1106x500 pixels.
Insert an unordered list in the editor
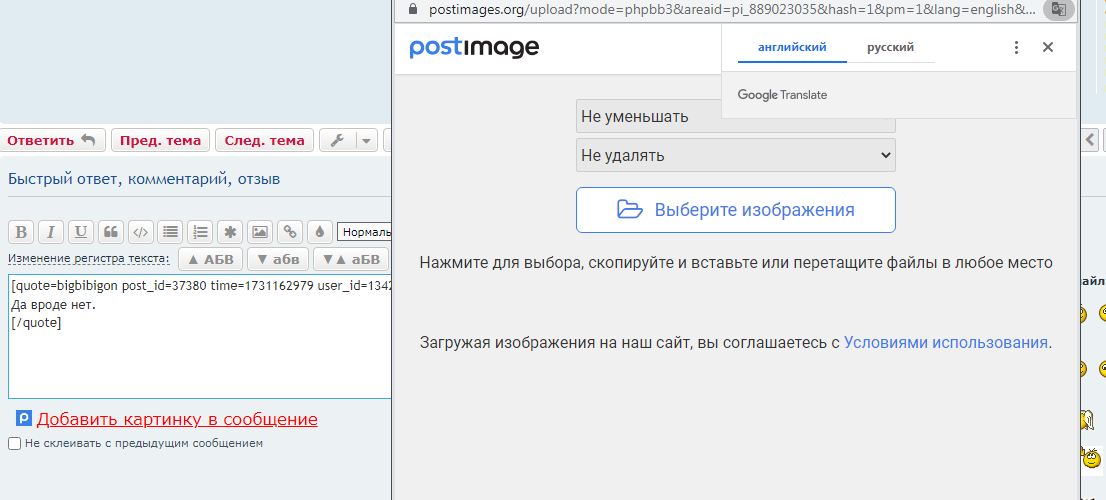[x=170, y=232]
